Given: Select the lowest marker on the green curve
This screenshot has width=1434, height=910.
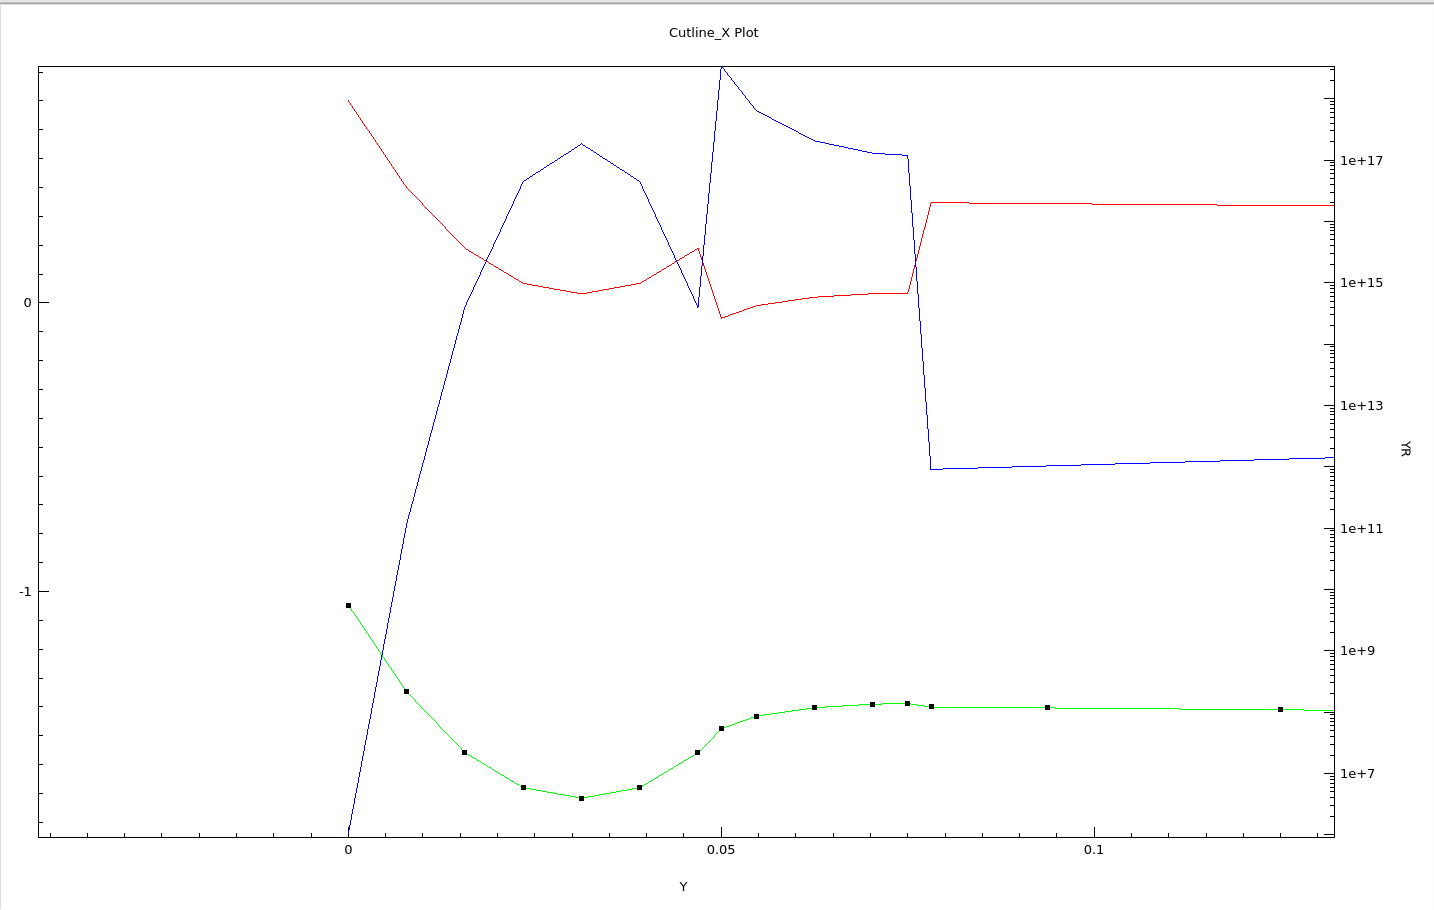Looking at the screenshot, I should [581, 798].
